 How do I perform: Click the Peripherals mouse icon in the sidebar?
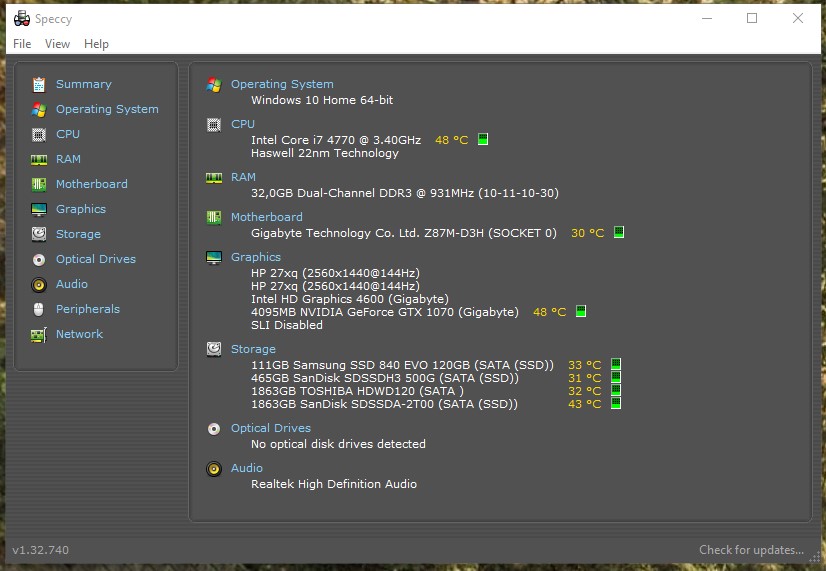click(38, 309)
